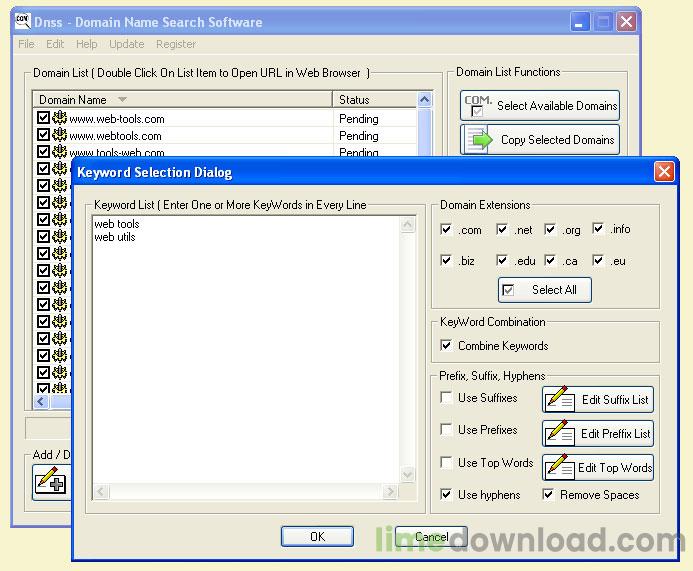Image resolution: width=693 pixels, height=571 pixels.
Task: Open the File menu
Action: [x=26, y=44]
